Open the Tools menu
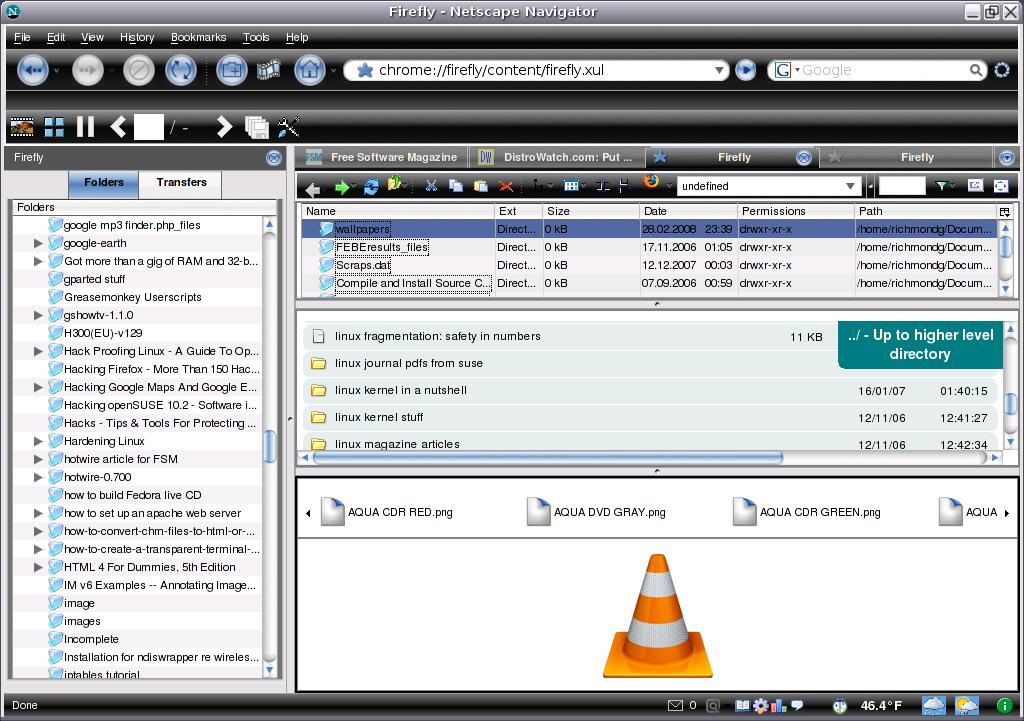This screenshot has height=721, width=1024. [x=256, y=37]
